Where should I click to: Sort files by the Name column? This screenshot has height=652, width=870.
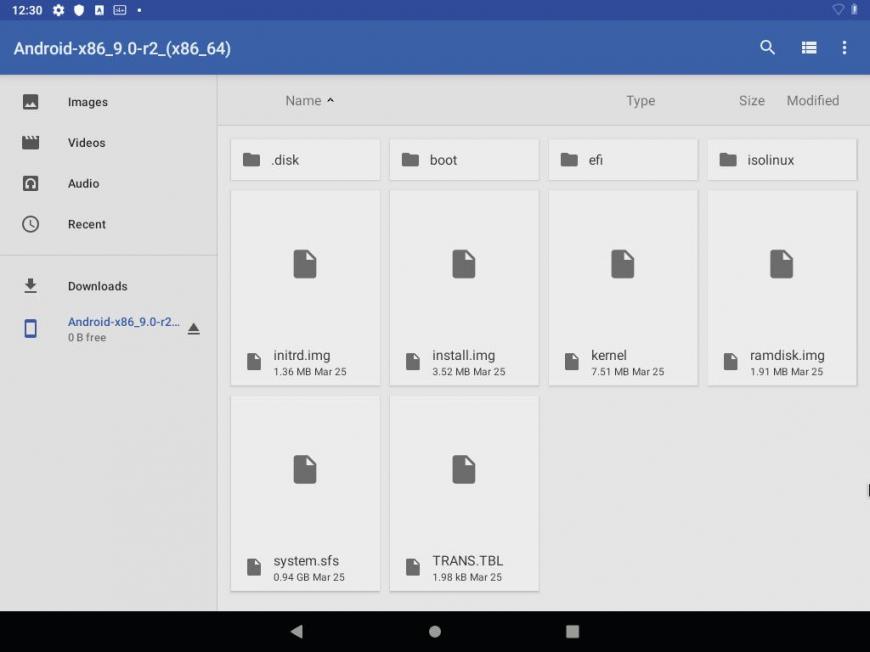pyautogui.click(x=310, y=100)
